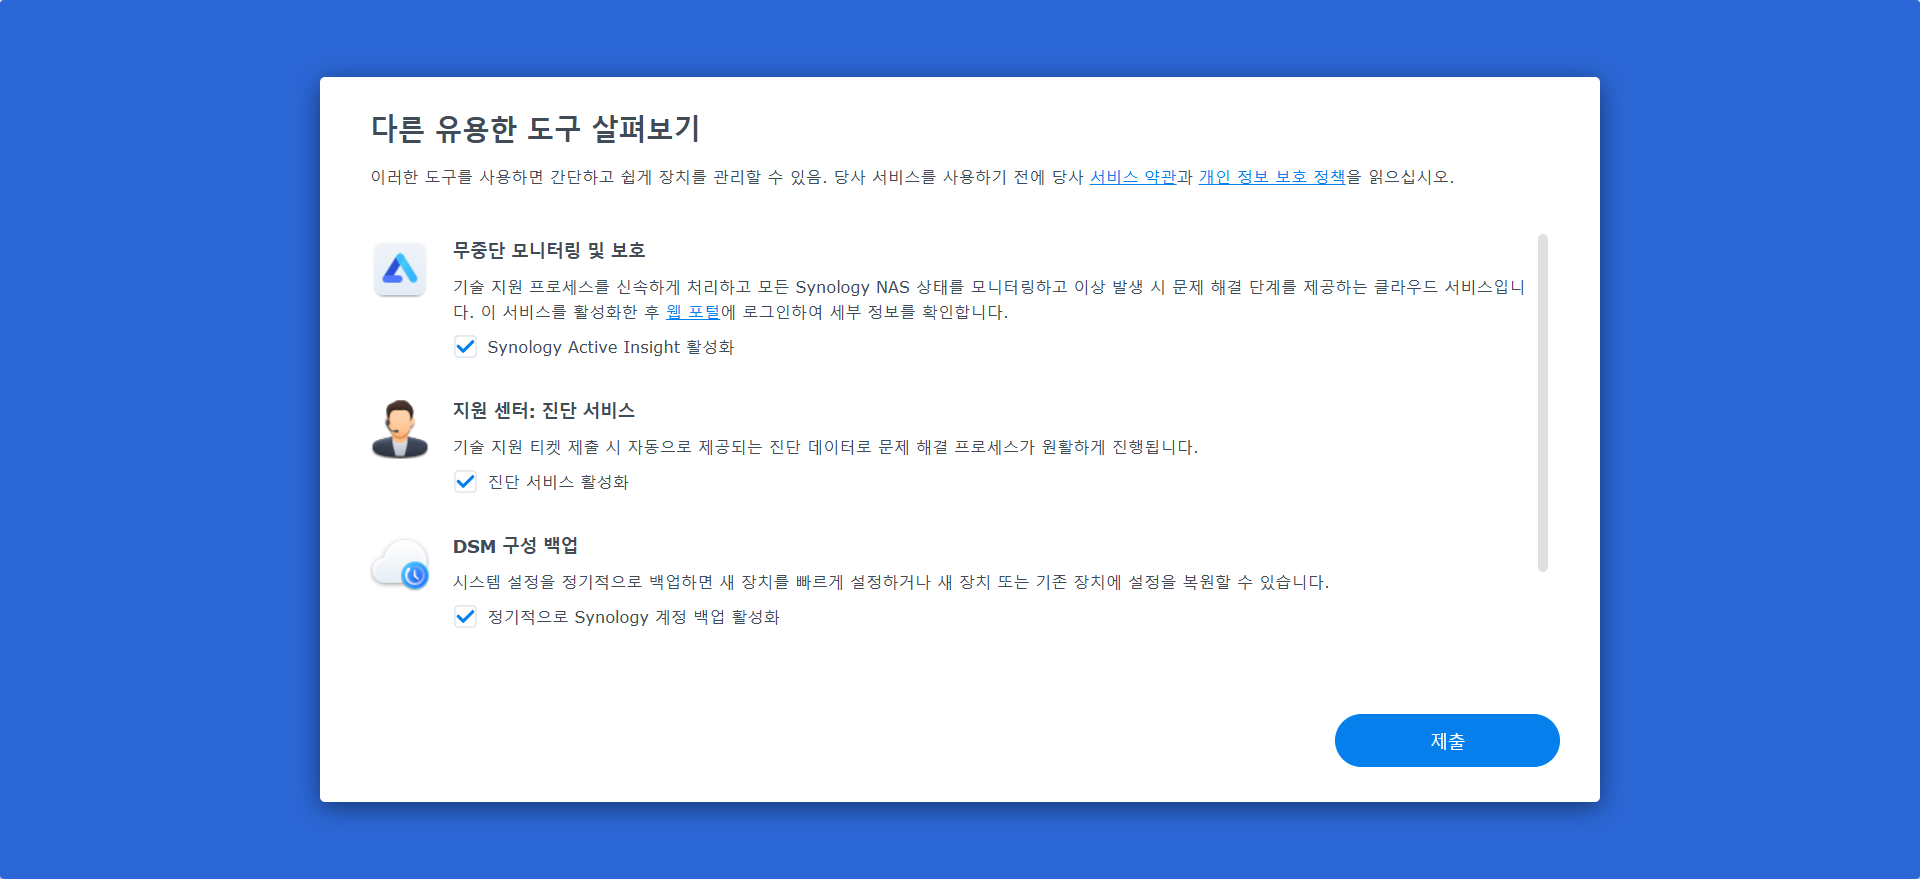Disable 정기적으로 Synology 계정 백업 활성화 checkbox
Viewport: 1920px width, 879px height.
(x=465, y=617)
